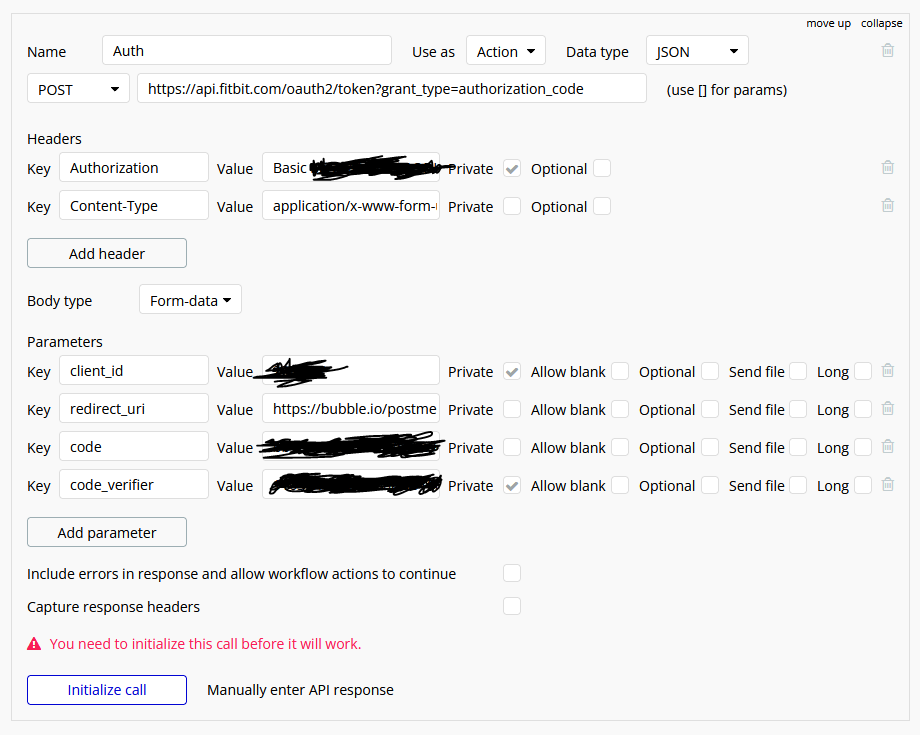Enable Capture response headers option
920x735 pixels.
click(512, 606)
